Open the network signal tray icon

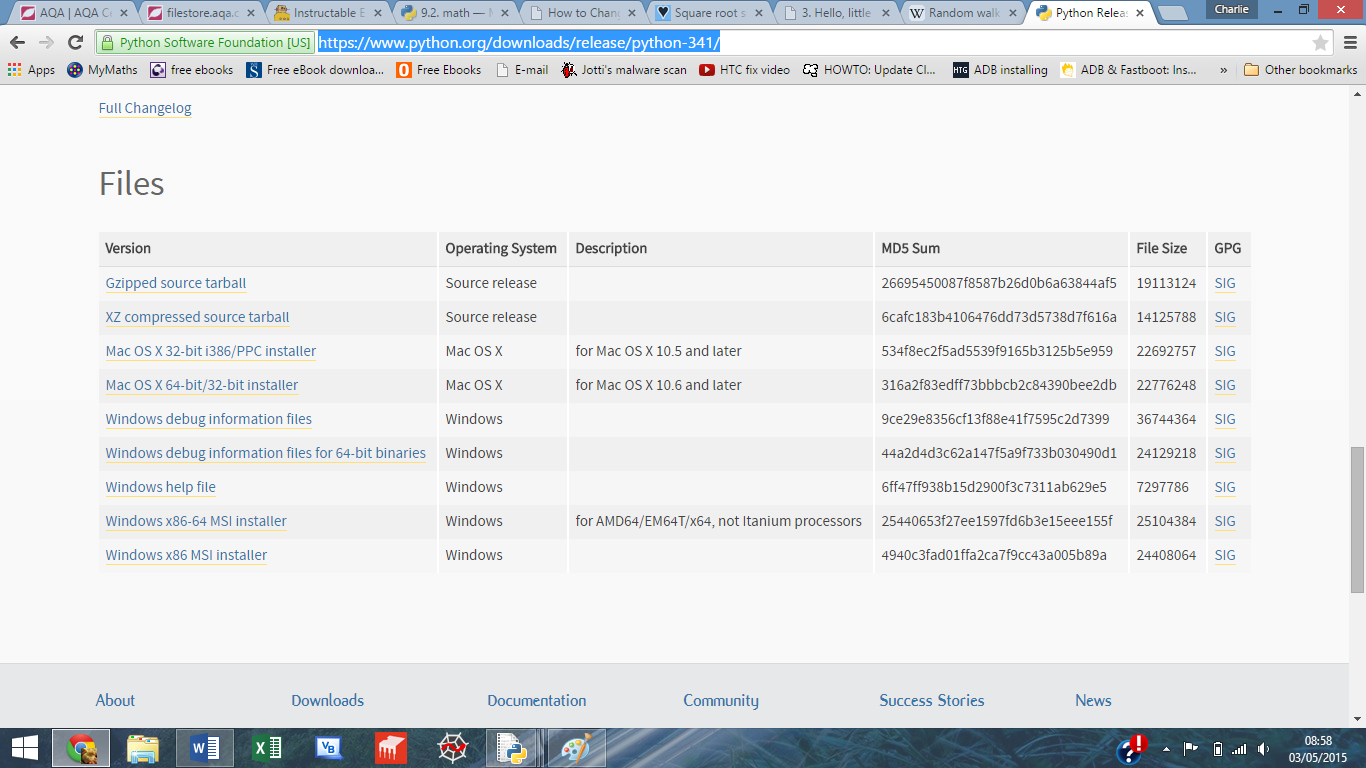pos(1239,748)
